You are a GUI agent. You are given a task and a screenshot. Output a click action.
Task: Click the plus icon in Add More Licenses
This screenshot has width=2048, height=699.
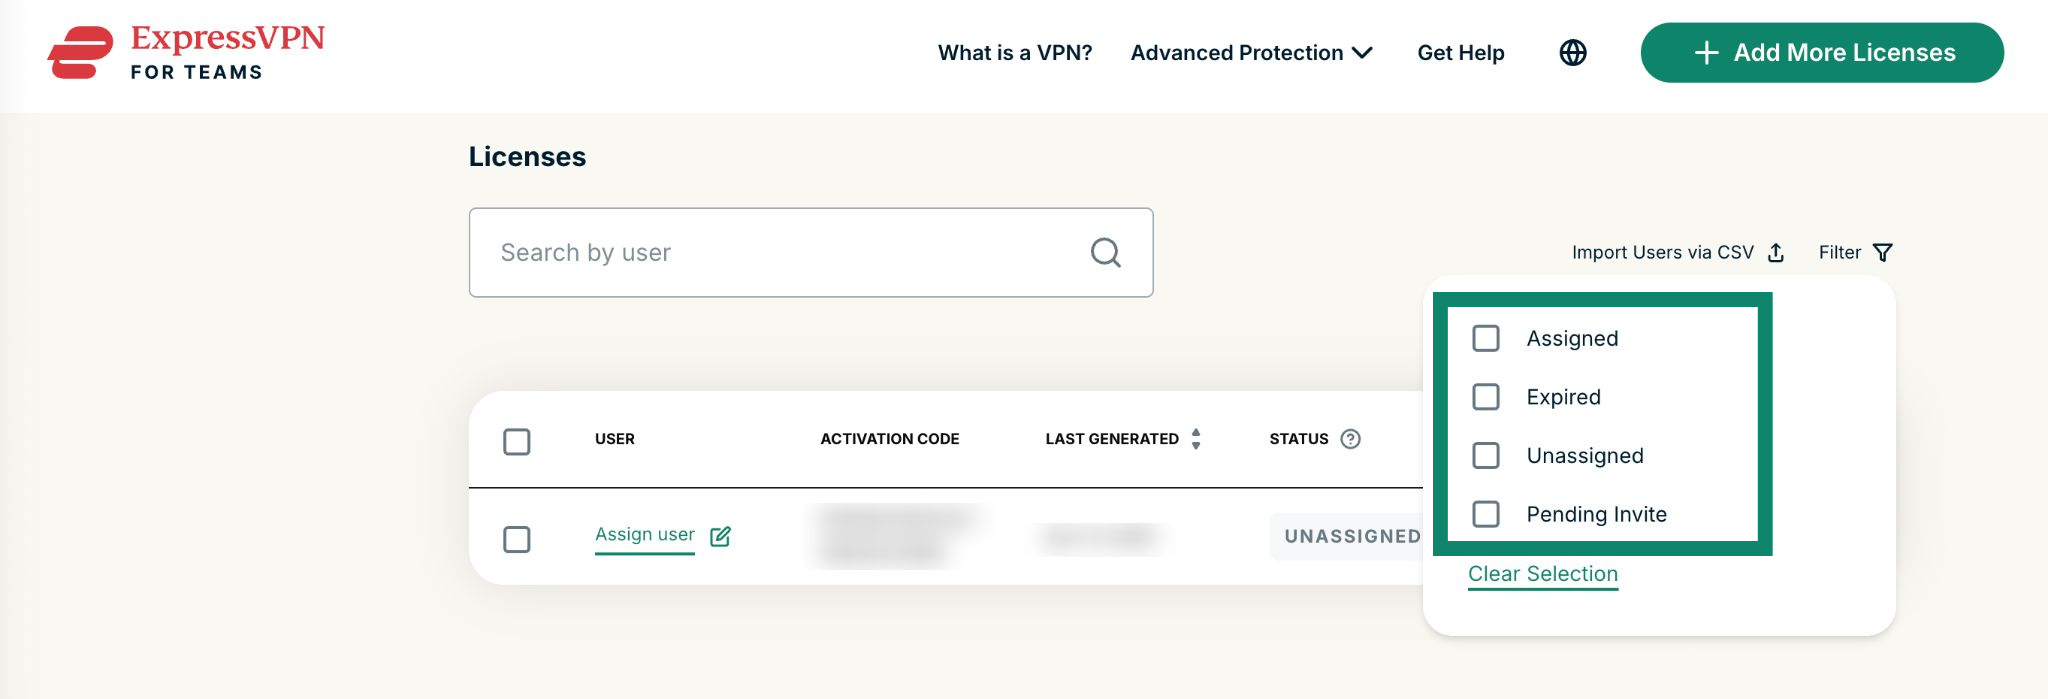1707,53
